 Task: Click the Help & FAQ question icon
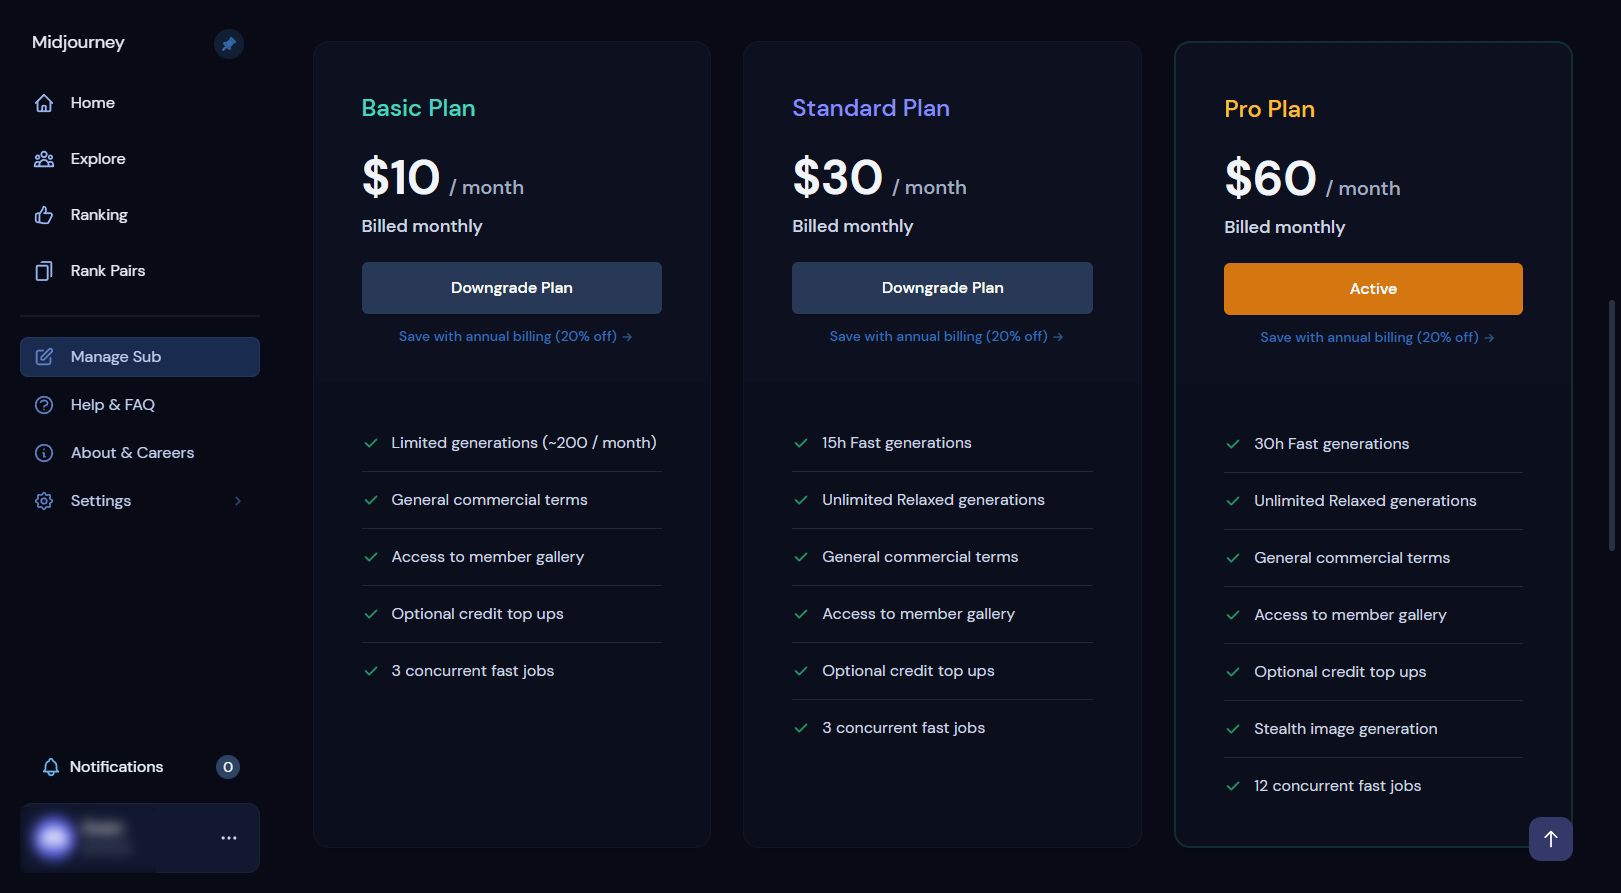[44, 405]
